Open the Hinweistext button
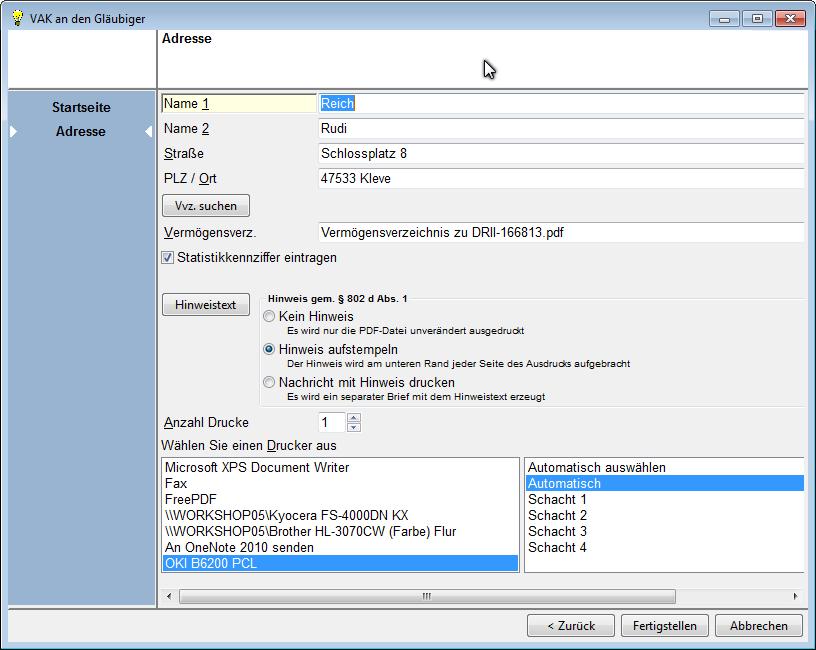The width and height of the screenshot is (816, 650). coord(206,305)
